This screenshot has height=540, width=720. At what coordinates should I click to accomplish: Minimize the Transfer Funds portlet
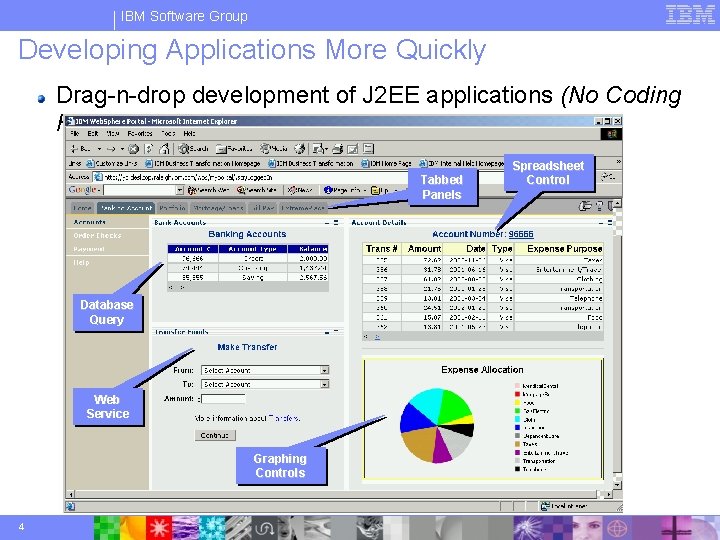(327, 332)
